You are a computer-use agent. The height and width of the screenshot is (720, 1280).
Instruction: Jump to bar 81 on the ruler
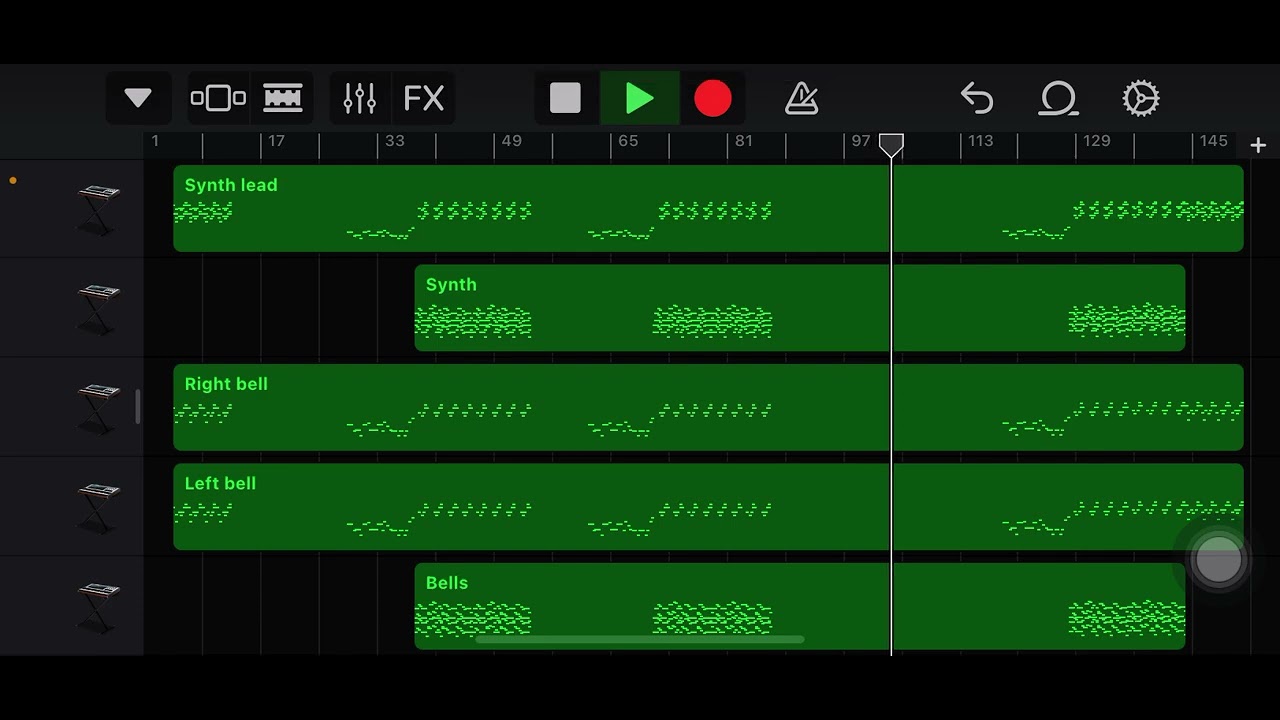coord(744,141)
